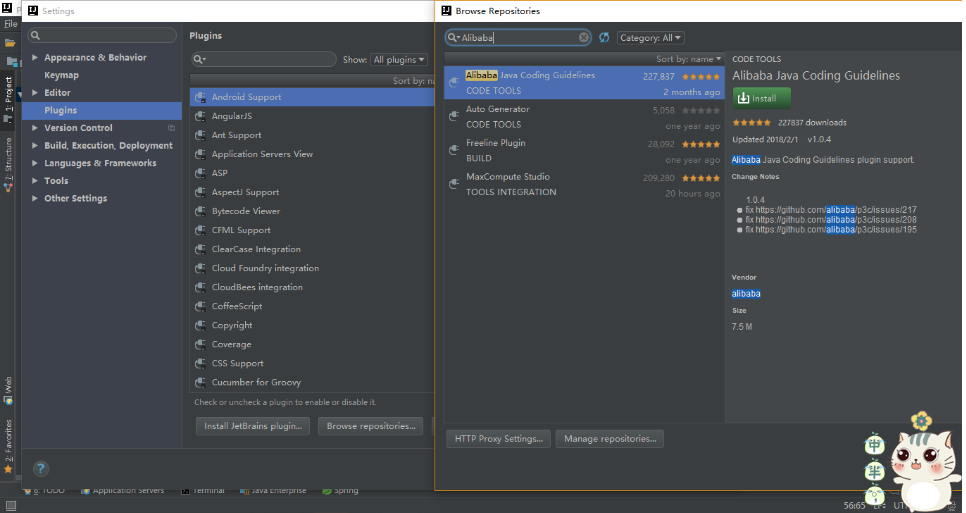
Task: Select Cloud Foundry integration in plugin list
Action: [x=312, y=269]
